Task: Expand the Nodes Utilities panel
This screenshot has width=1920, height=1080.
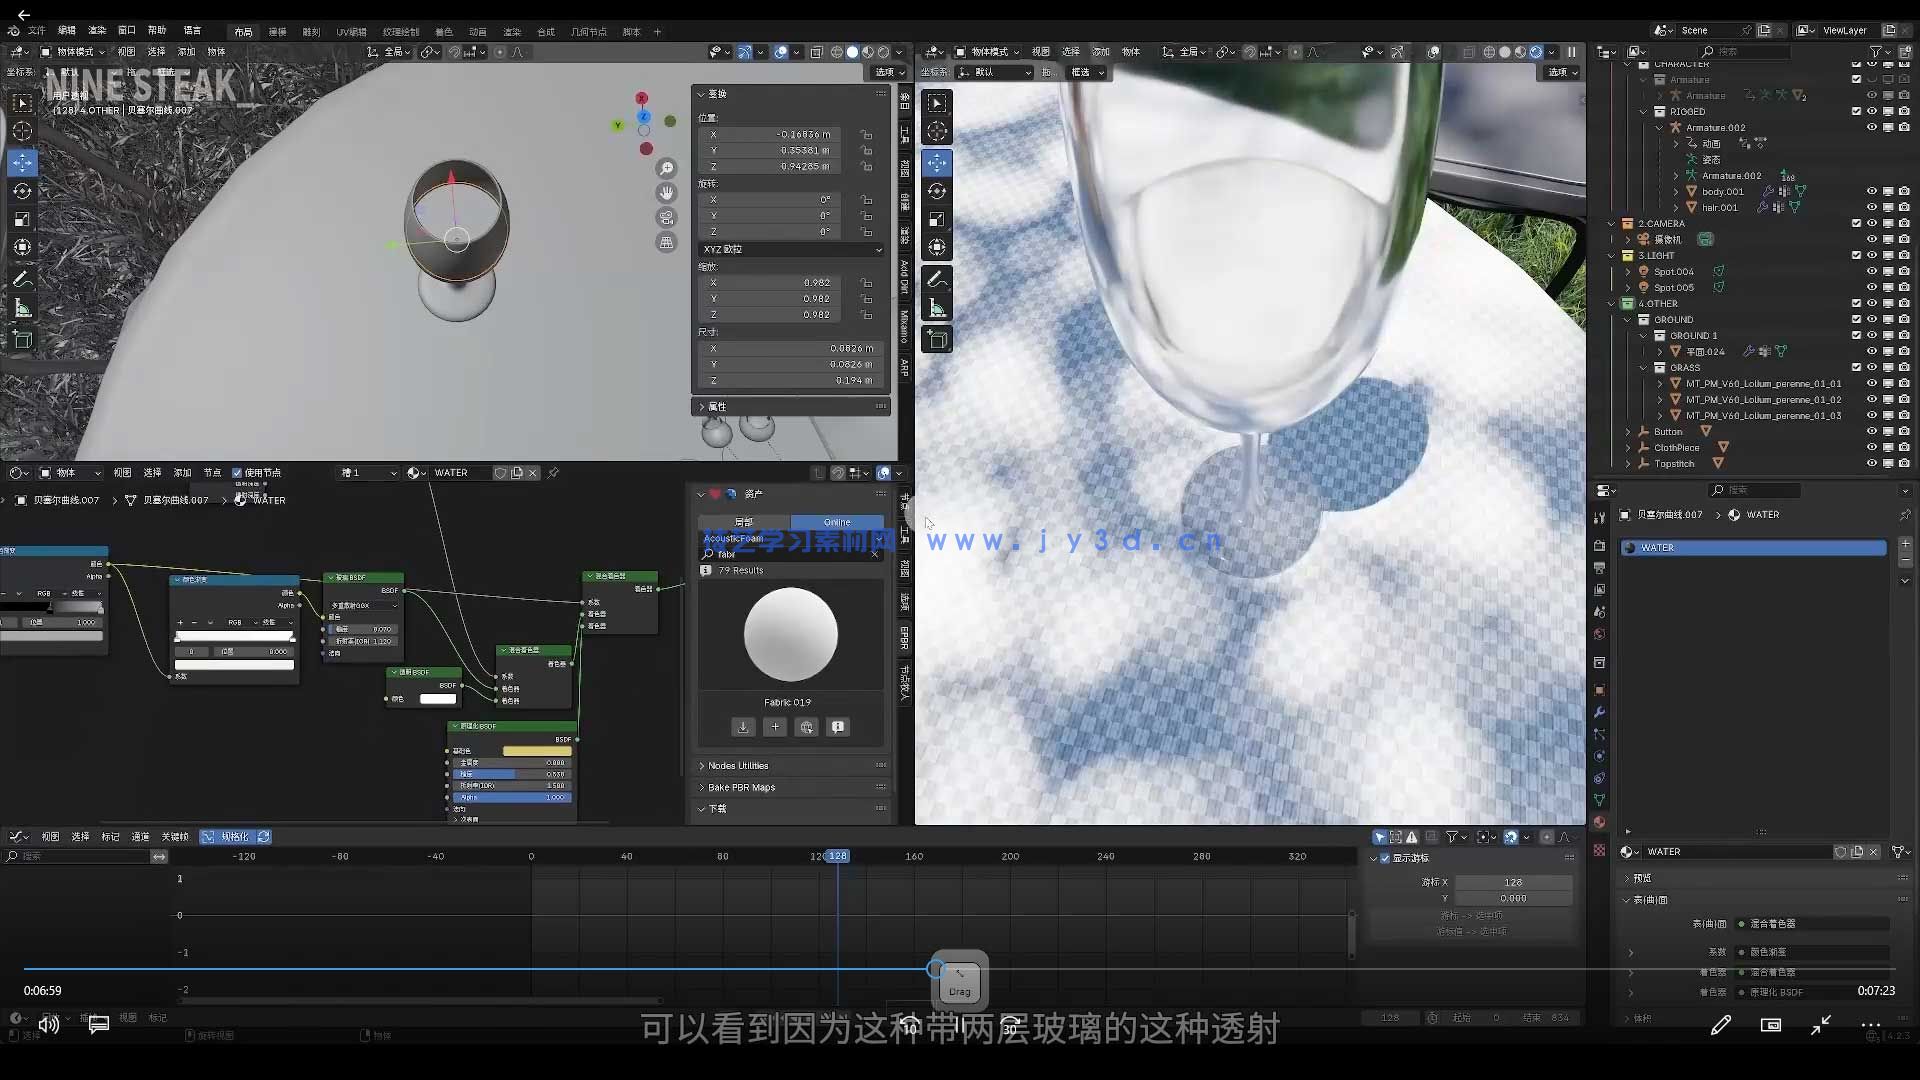Action: coord(738,765)
